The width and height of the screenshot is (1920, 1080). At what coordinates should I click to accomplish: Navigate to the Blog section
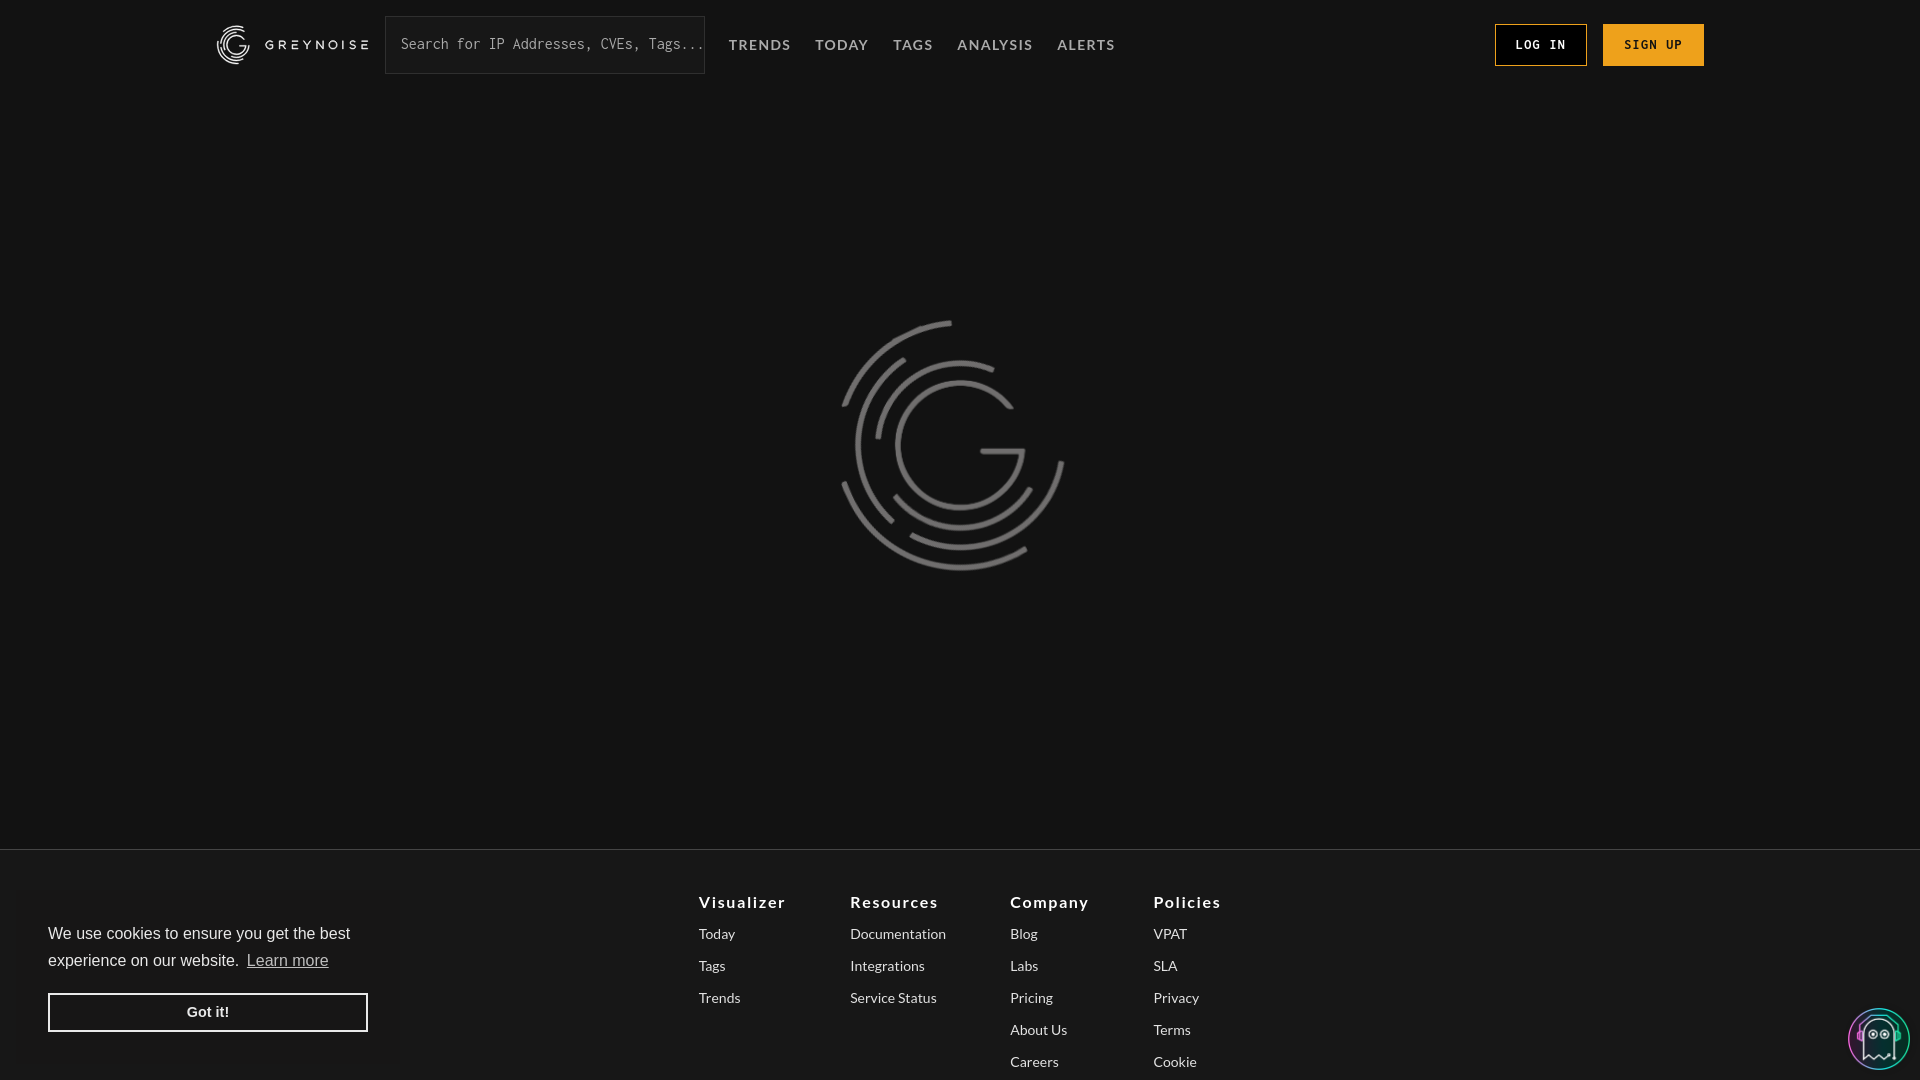(x=1023, y=932)
